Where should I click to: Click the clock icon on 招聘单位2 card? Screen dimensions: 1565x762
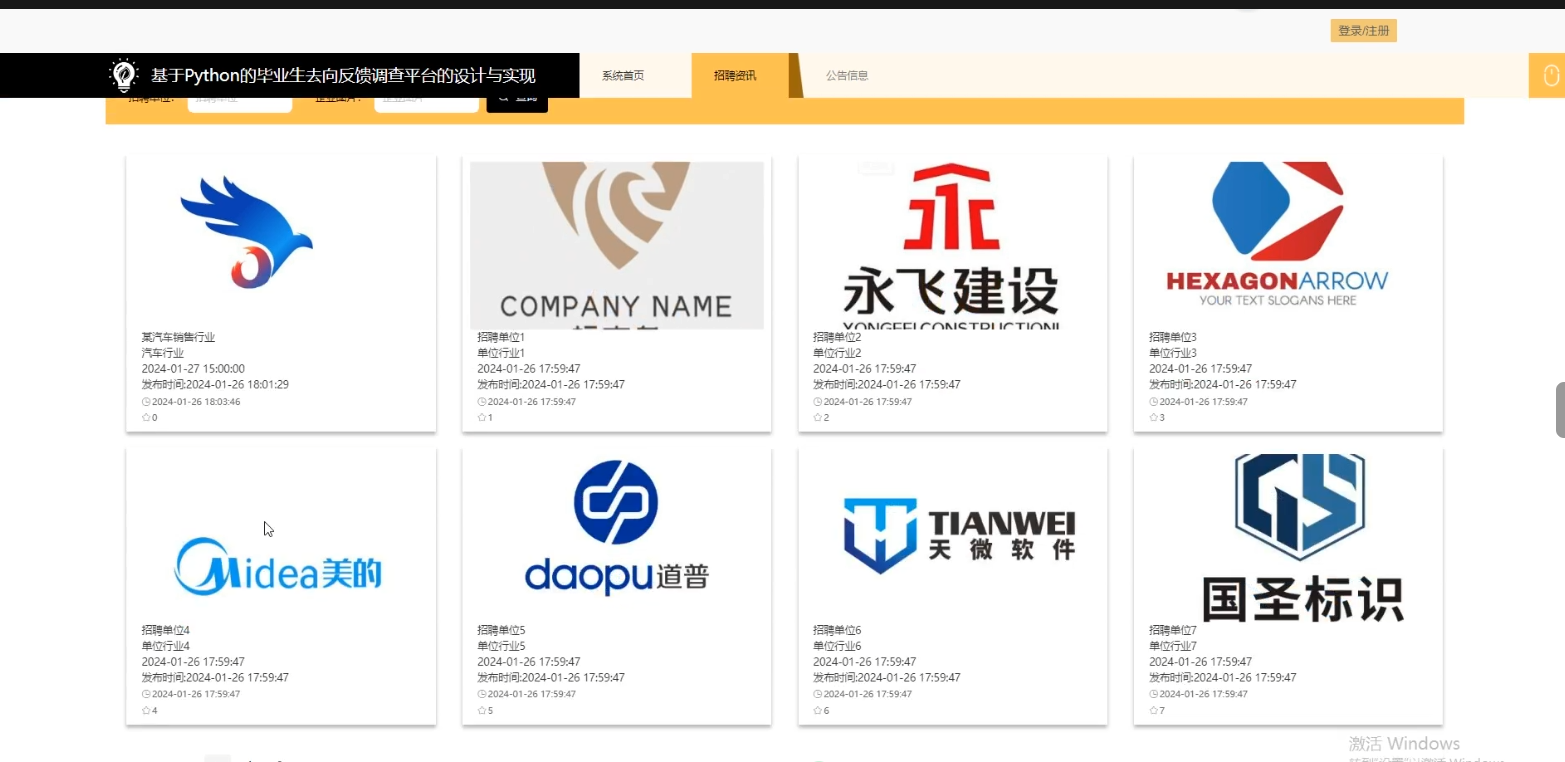pos(817,401)
